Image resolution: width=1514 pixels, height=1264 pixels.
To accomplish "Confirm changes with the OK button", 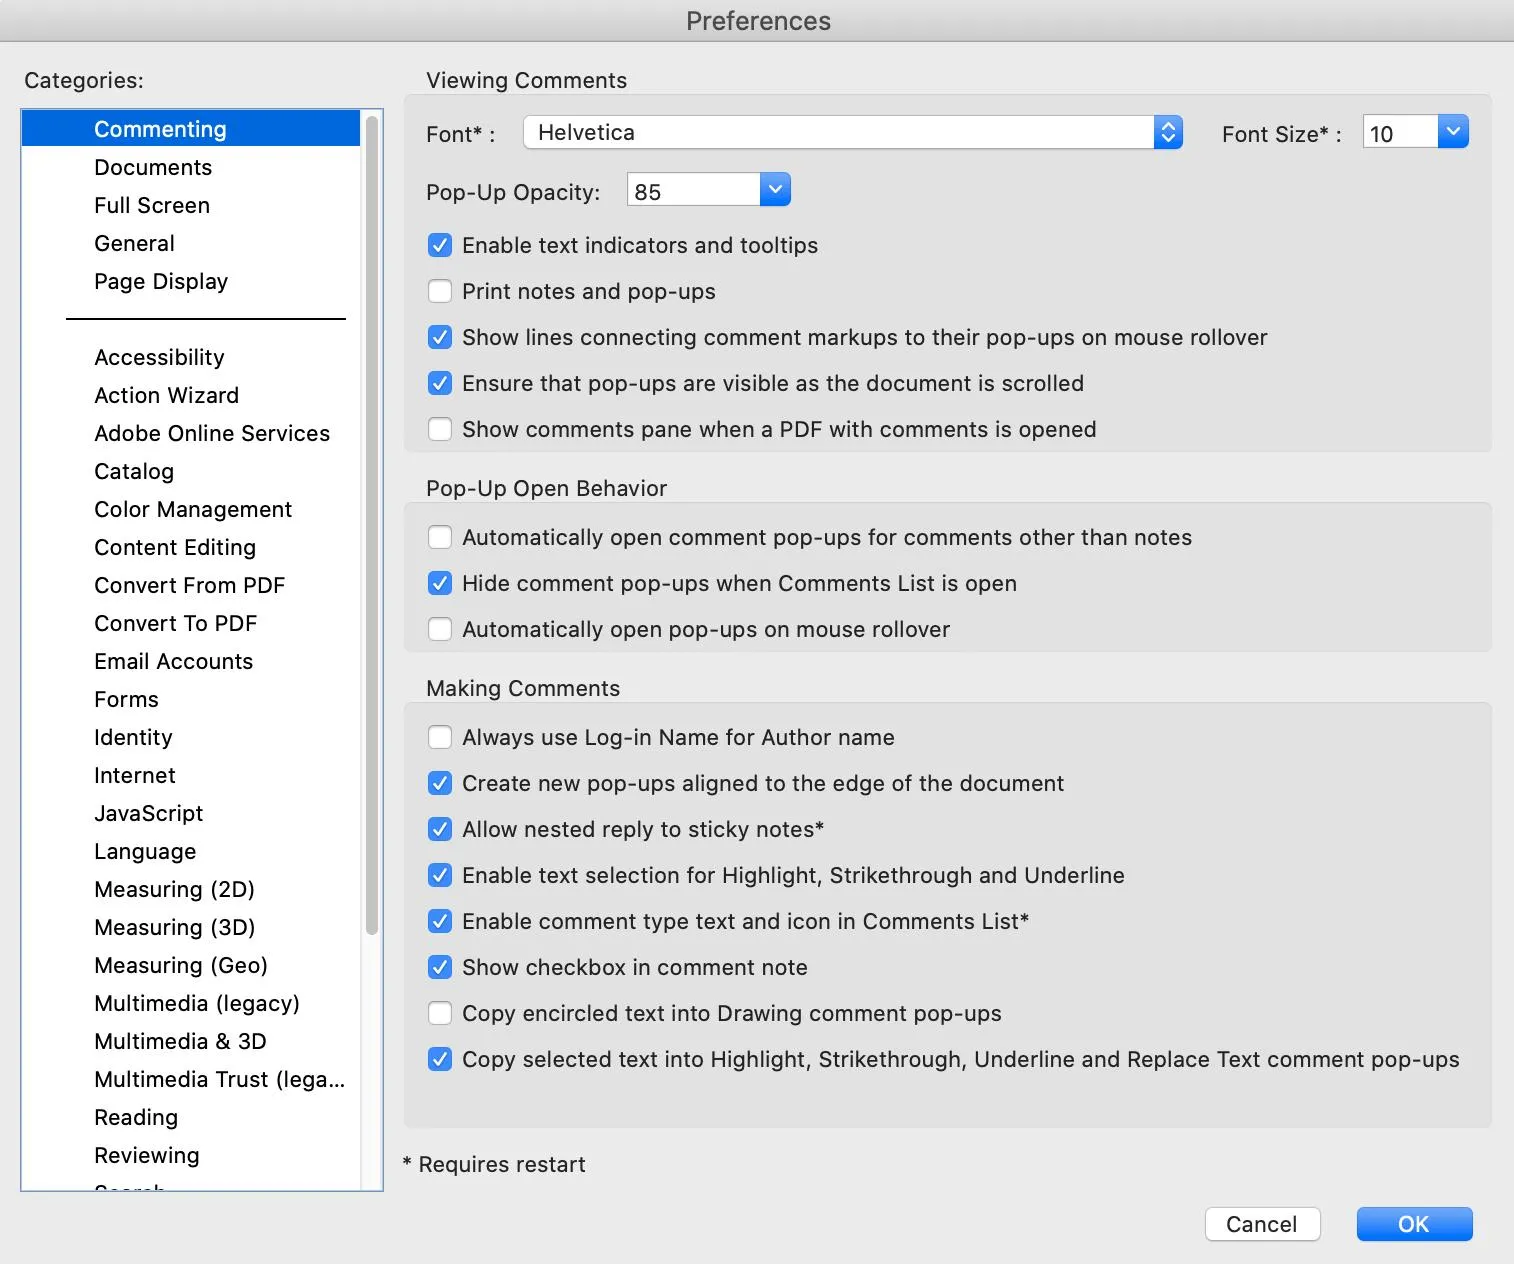I will pos(1413,1223).
